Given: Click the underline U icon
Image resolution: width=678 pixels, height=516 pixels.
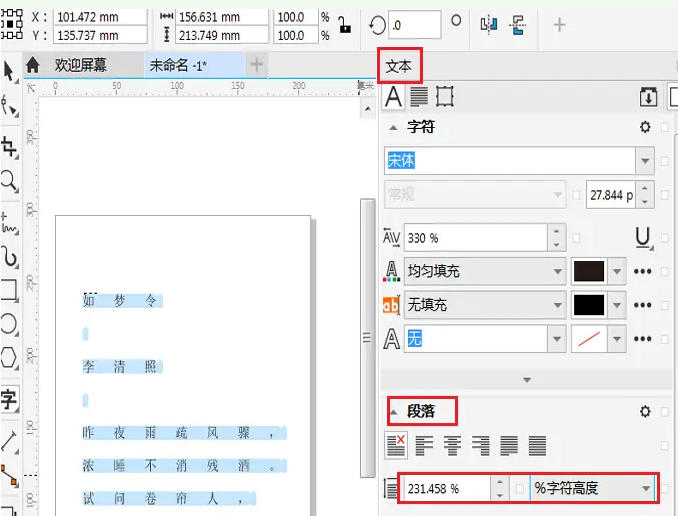Looking at the screenshot, I should 643,238.
